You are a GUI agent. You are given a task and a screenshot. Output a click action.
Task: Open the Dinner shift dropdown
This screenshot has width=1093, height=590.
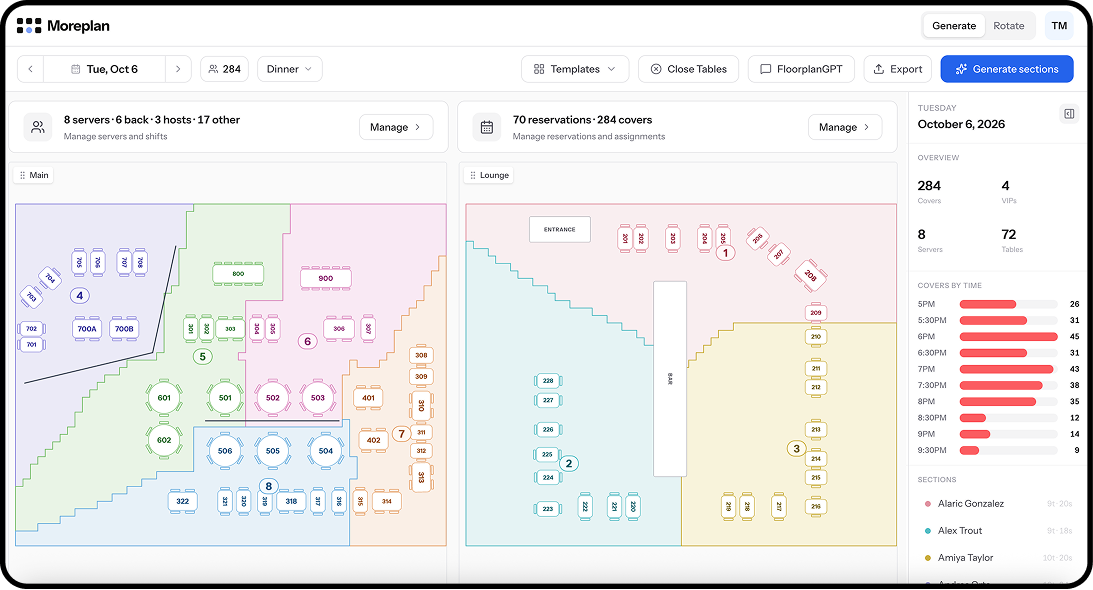click(290, 69)
